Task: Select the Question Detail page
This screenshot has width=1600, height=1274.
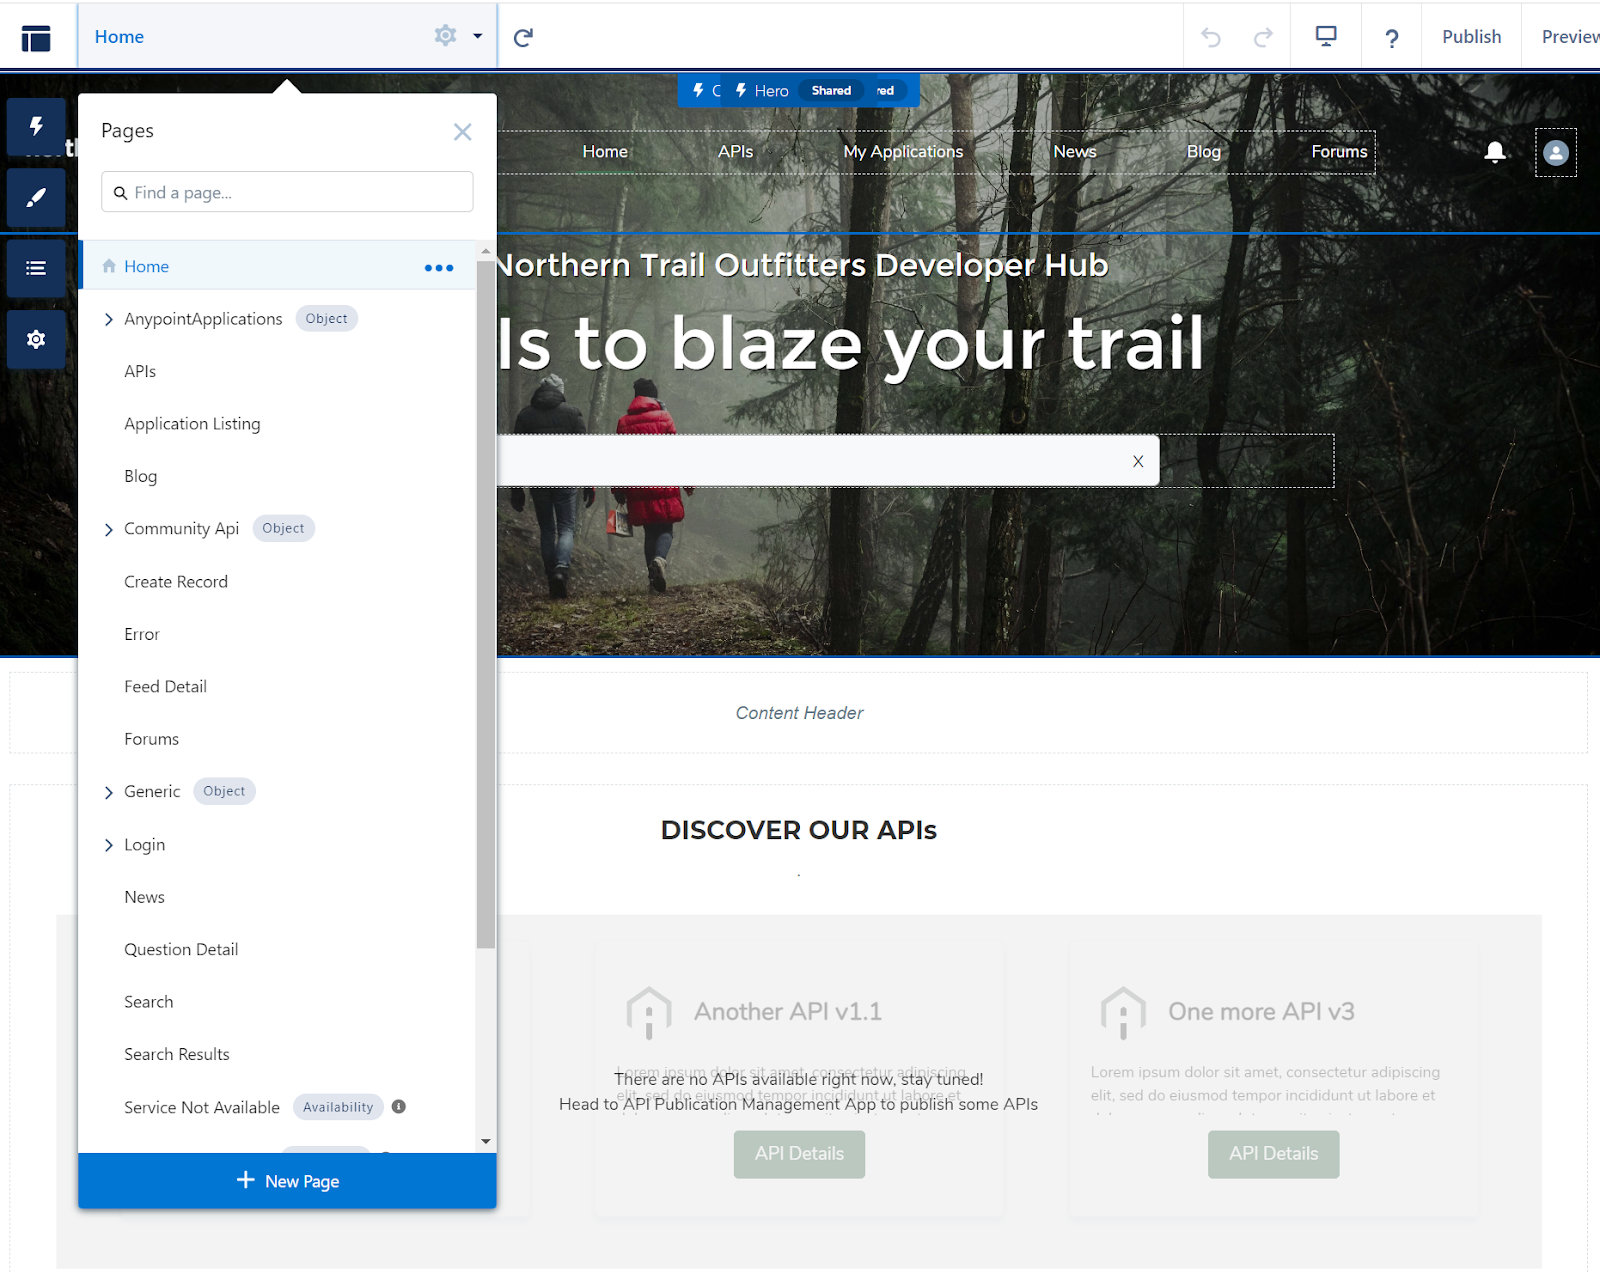Action: pos(181,949)
